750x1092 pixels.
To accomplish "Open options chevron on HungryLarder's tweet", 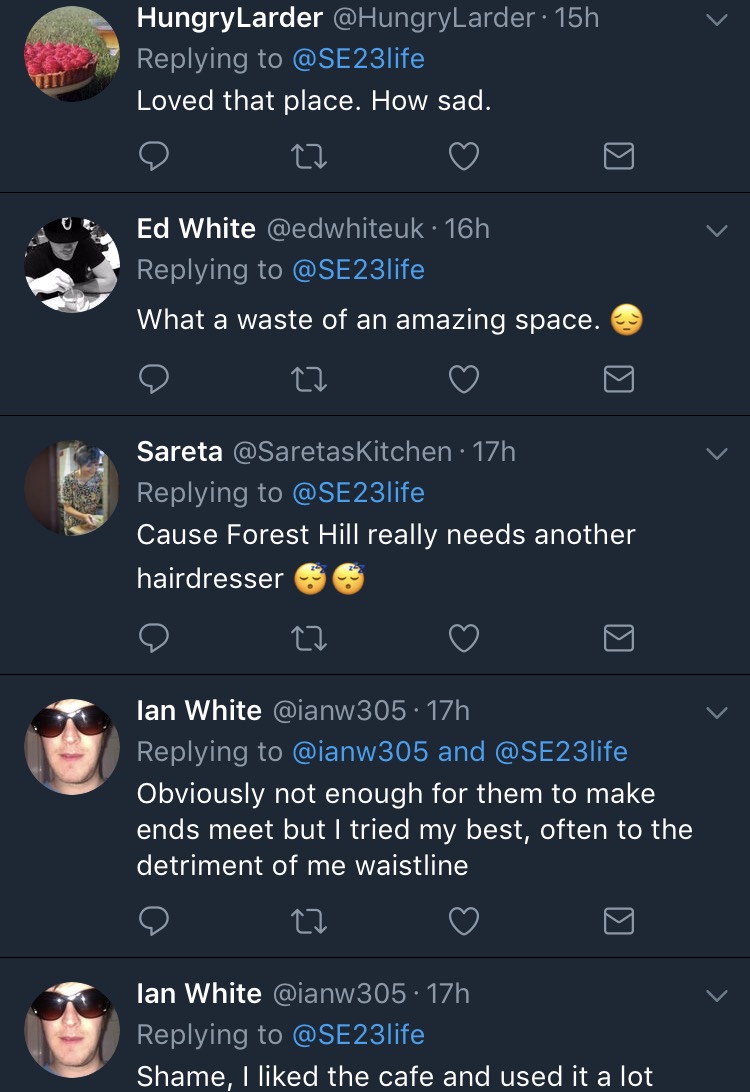I will (x=716, y=20).
